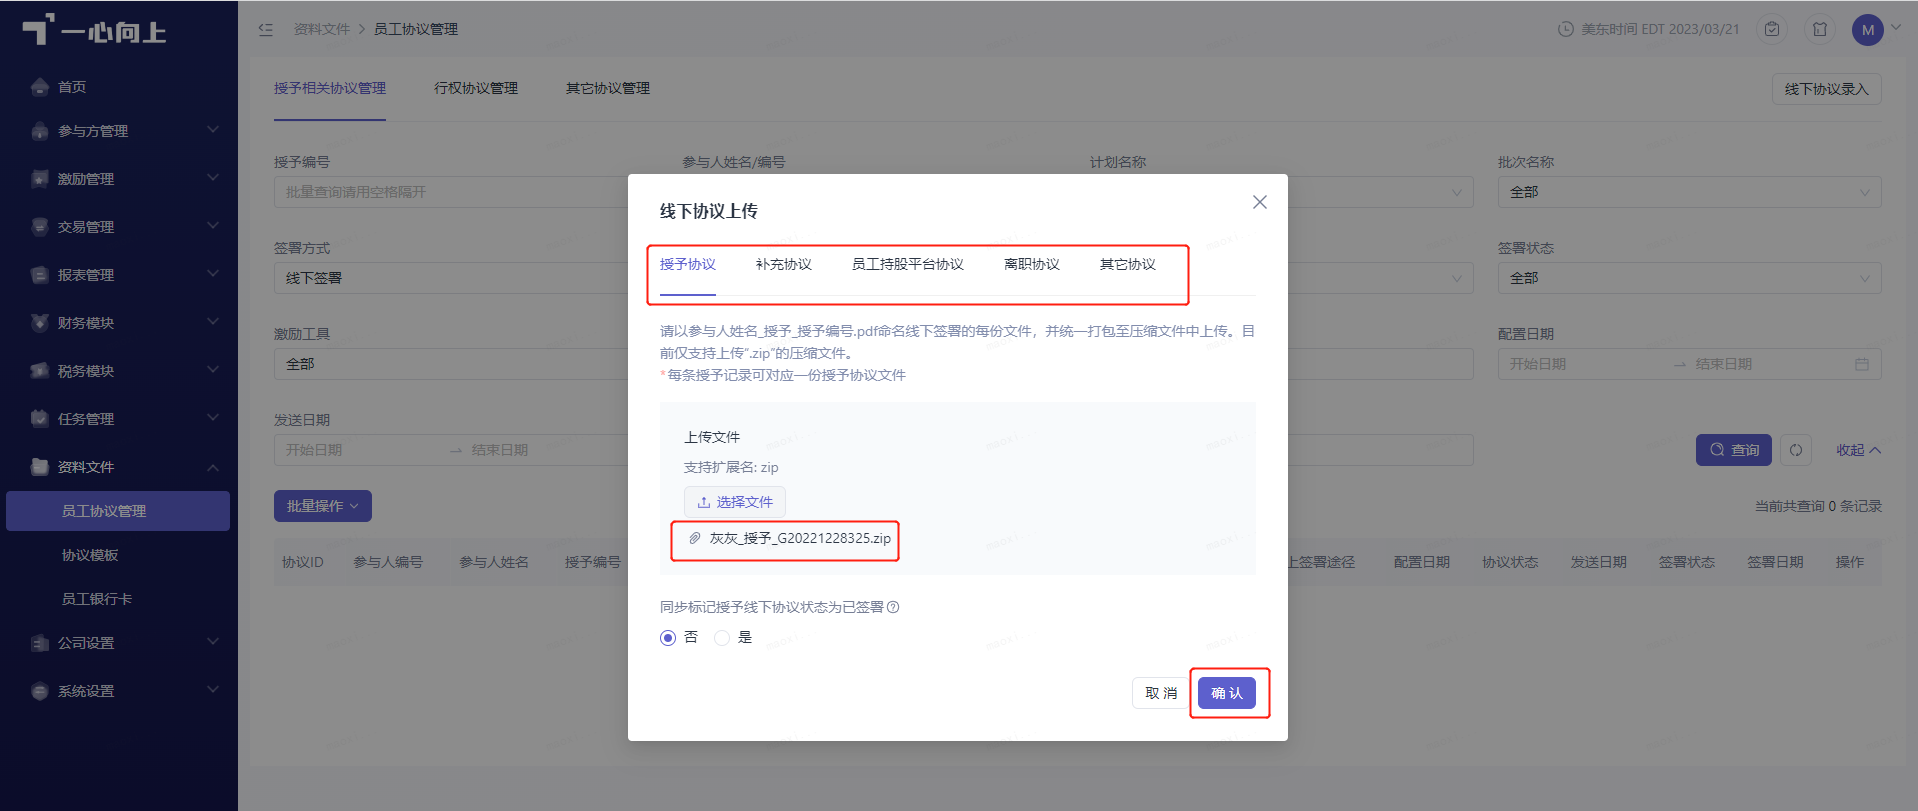Expand the 交易管理 menu chevron
Viewport: 1918px width, 811px height.
213,226
